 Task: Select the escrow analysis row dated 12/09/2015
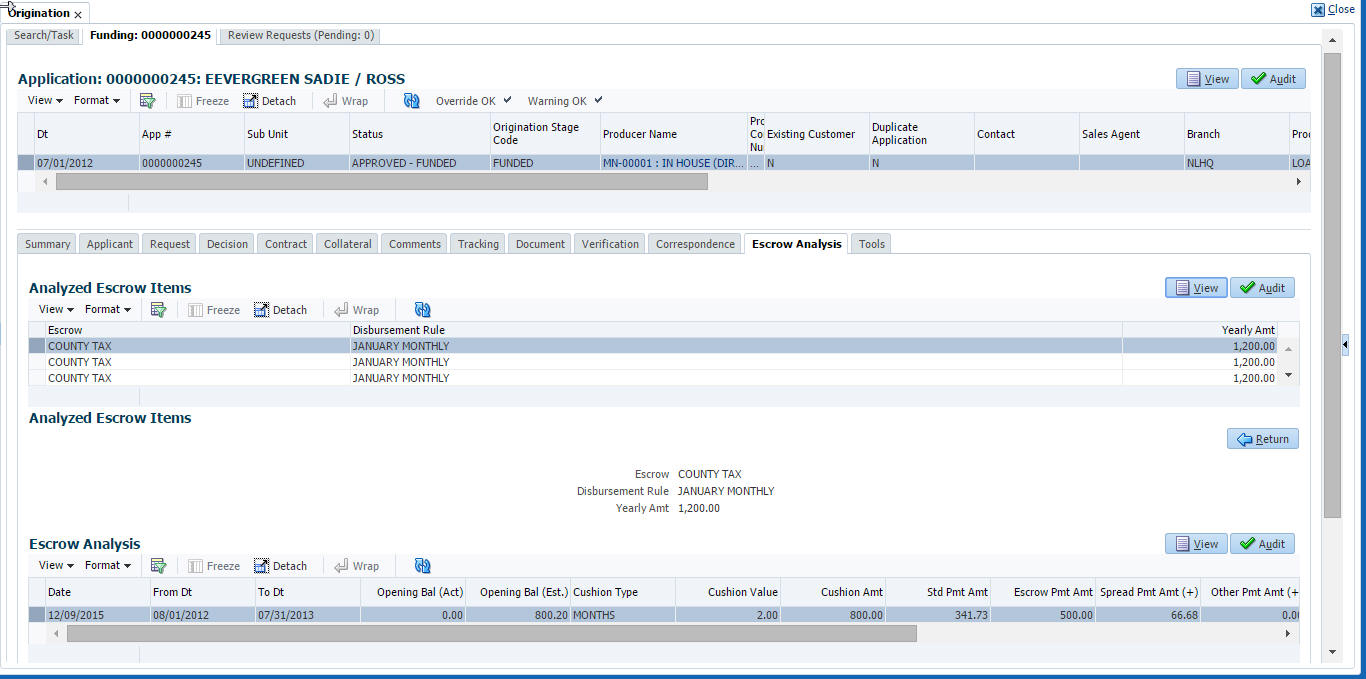point(664,615)
